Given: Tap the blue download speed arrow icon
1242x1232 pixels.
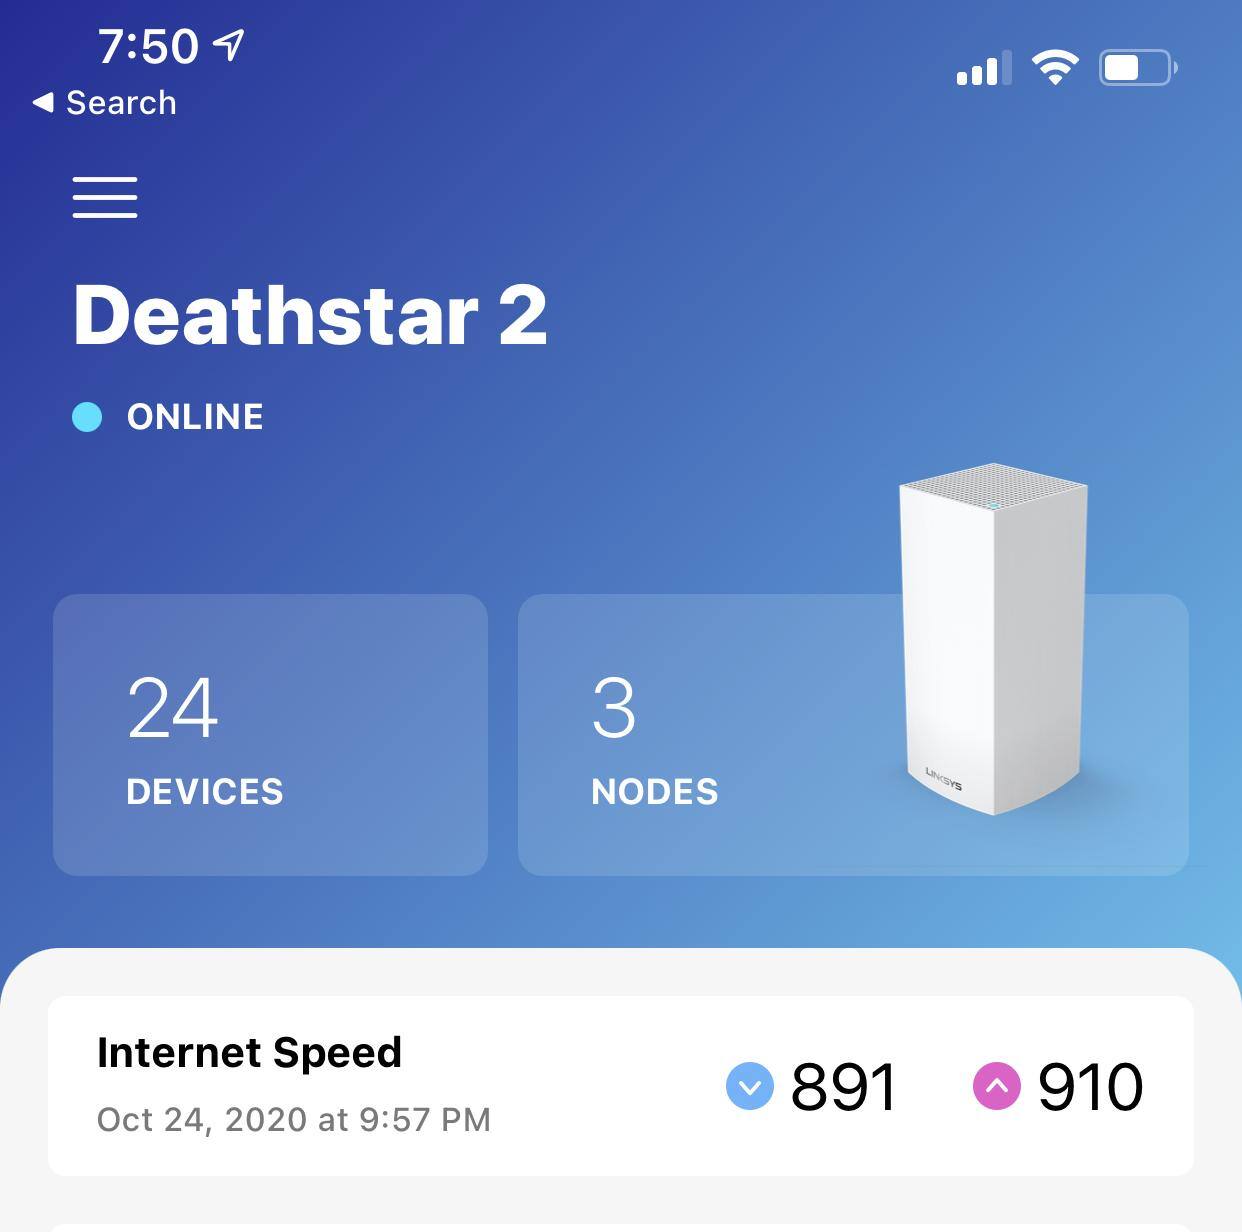Looking at the screenshot, I should pyautogui.click(x=748, y=1086).
